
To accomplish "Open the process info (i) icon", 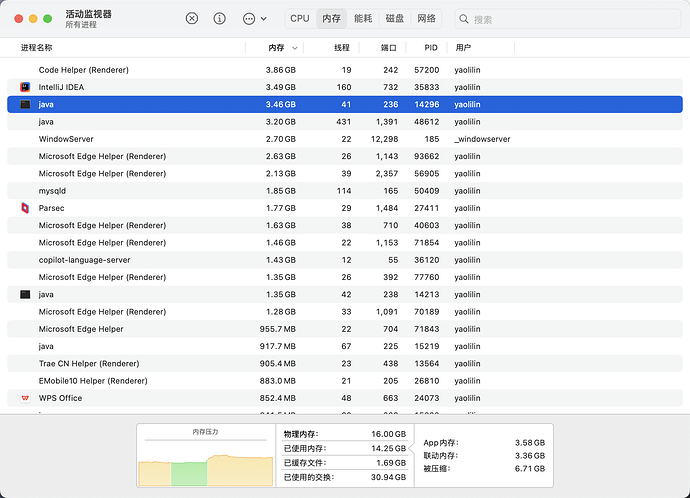I will click(x=219, y=18).
